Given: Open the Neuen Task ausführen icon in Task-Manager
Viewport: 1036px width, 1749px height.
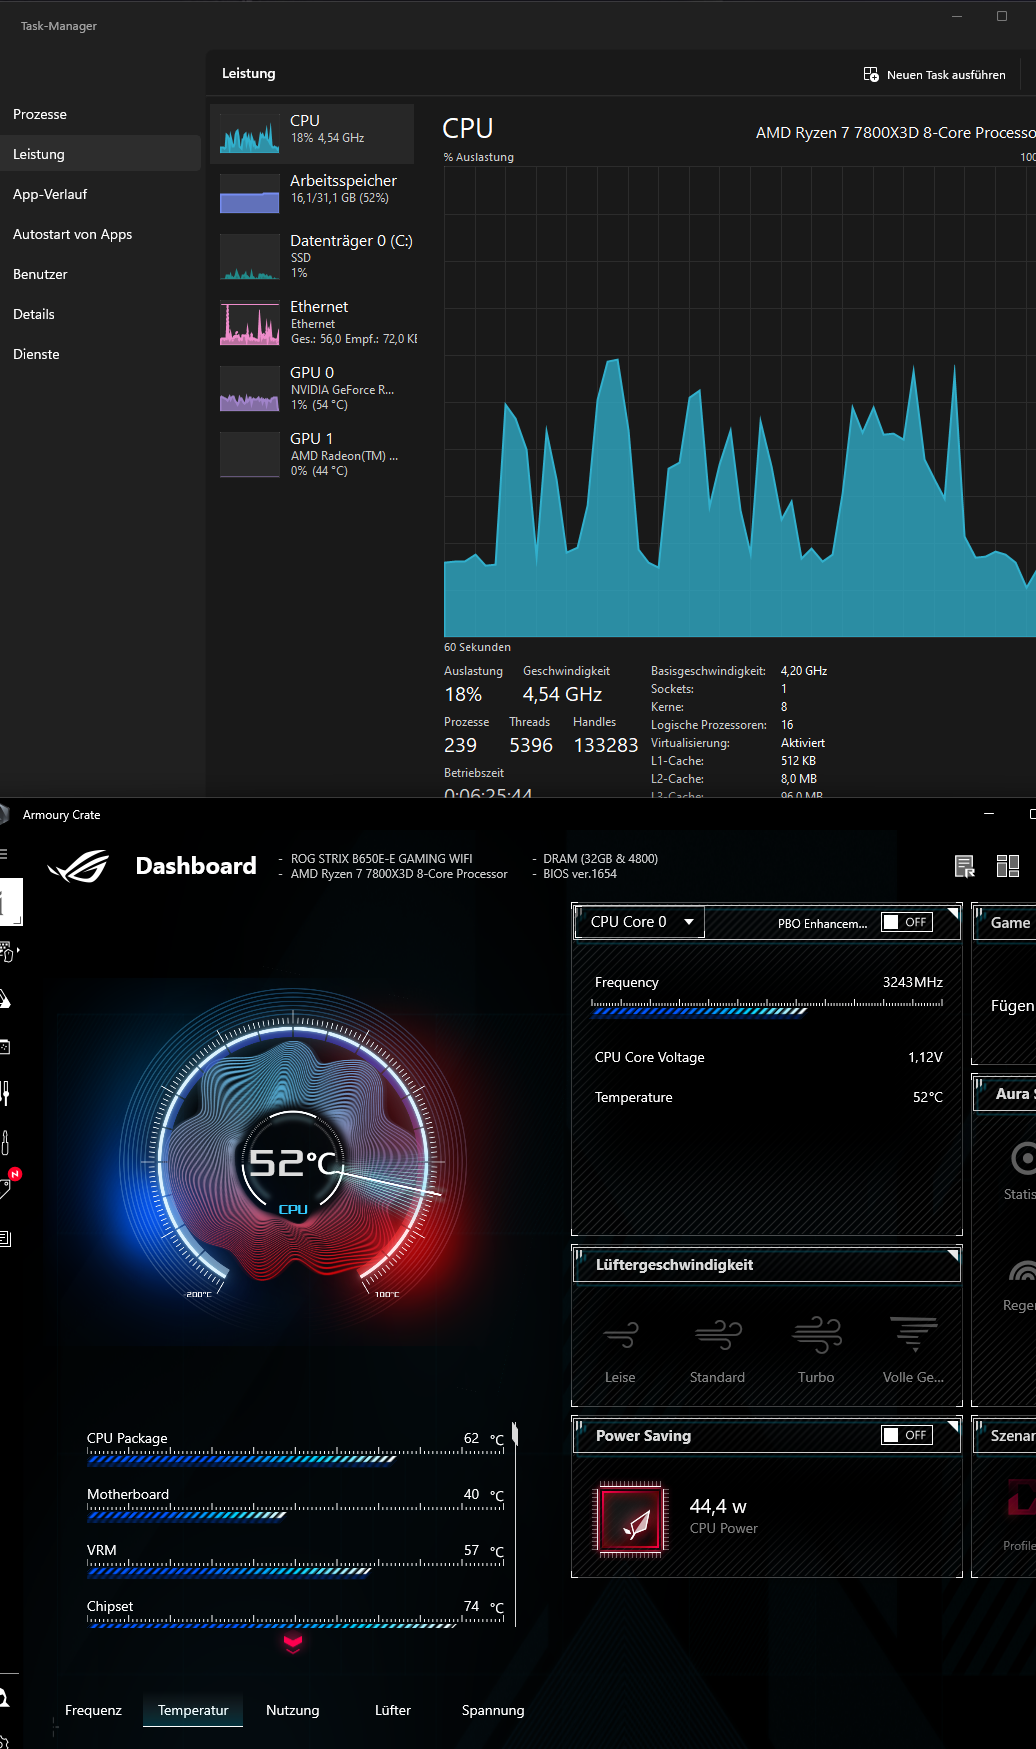Looking at the screenshot, I should (x=871, y=75).
